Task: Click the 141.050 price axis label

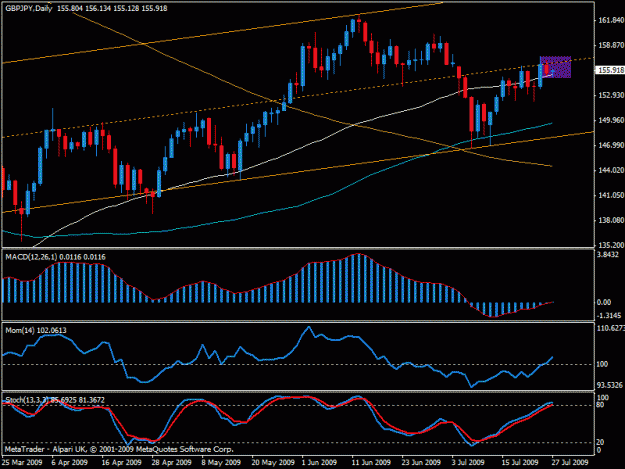Action: point(611,195)
